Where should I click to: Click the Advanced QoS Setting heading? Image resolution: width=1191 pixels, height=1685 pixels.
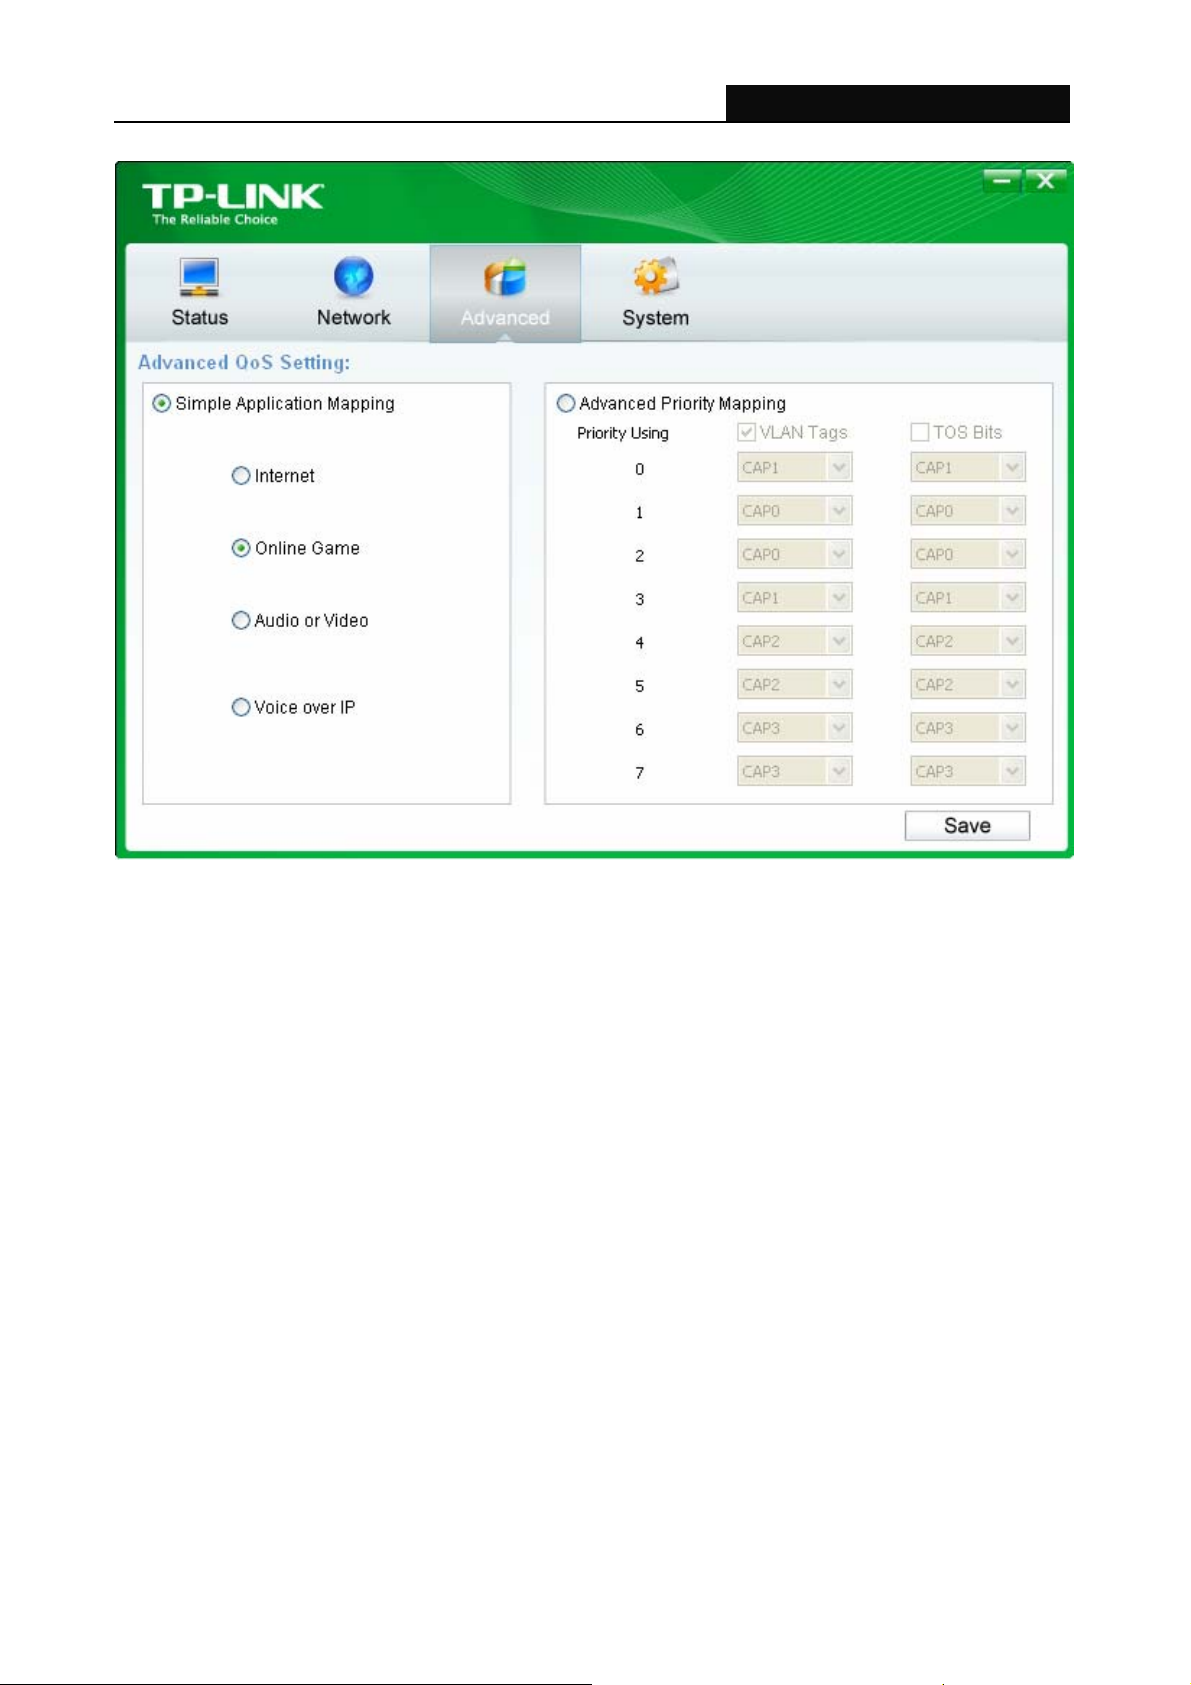point(244,362)
